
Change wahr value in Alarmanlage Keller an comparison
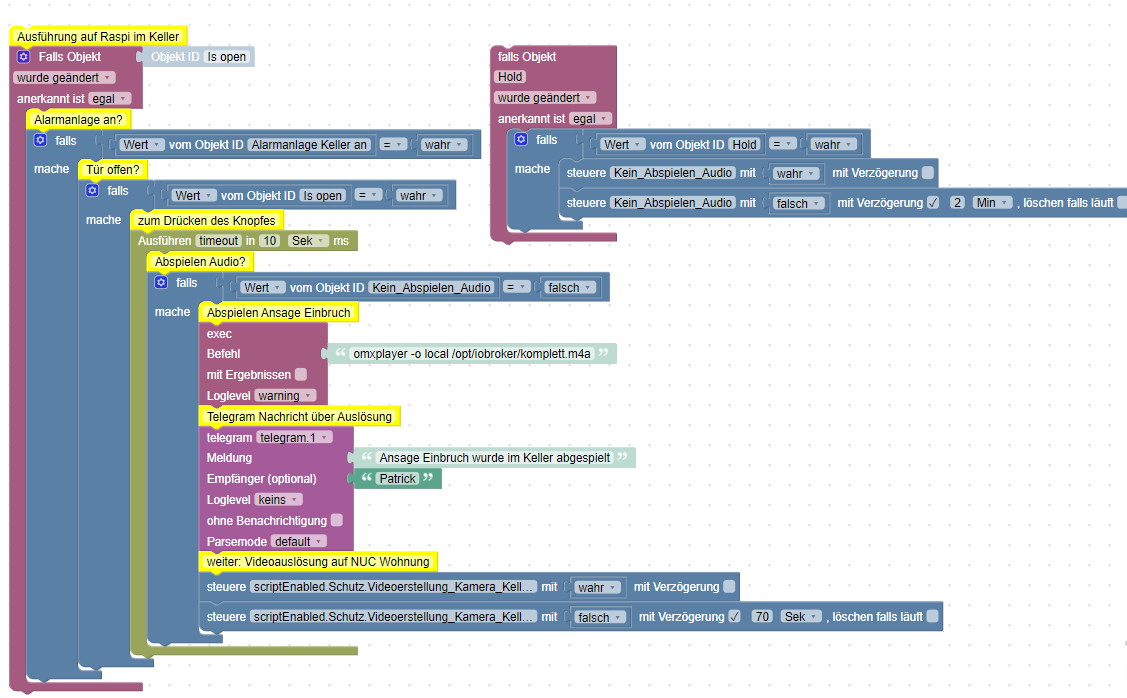(x=444, y=144)
